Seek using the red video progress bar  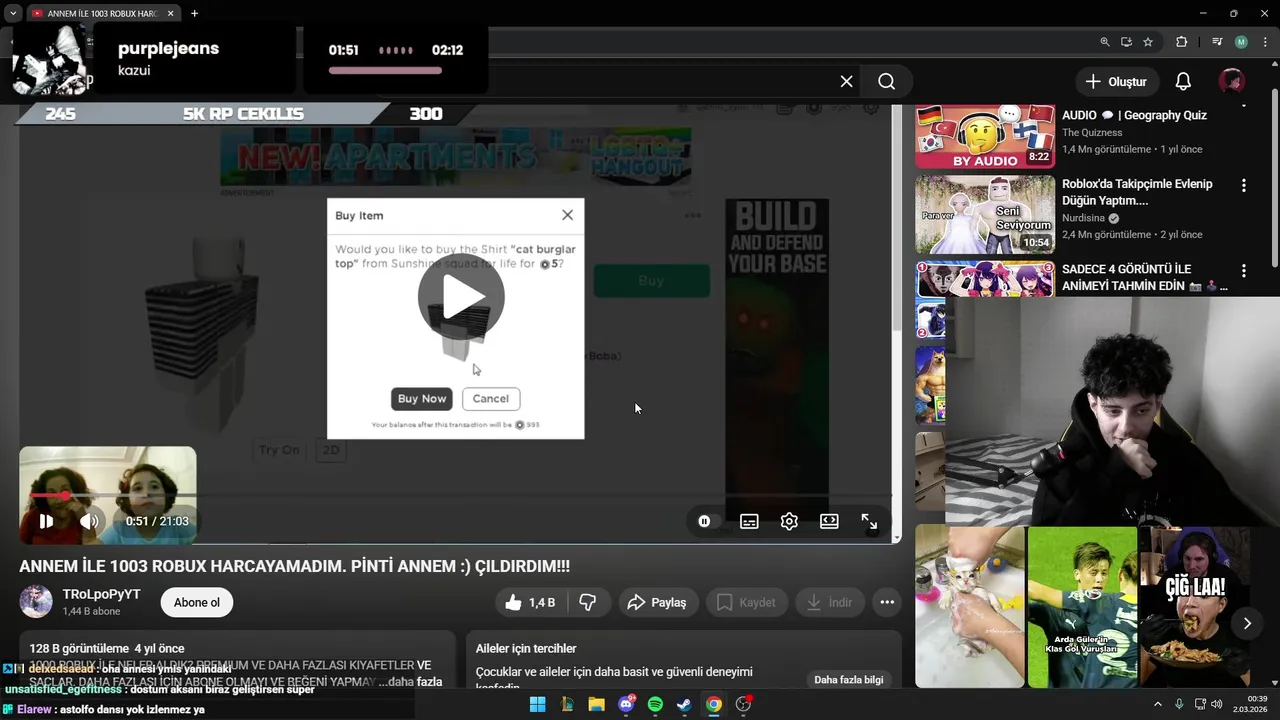(455, 495)
